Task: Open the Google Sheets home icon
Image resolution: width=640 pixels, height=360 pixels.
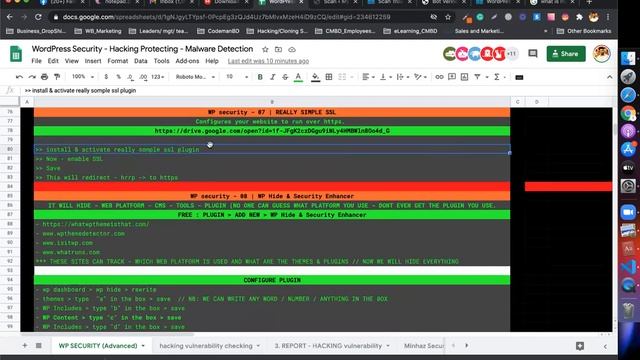Action: click(x=16, y=54)
